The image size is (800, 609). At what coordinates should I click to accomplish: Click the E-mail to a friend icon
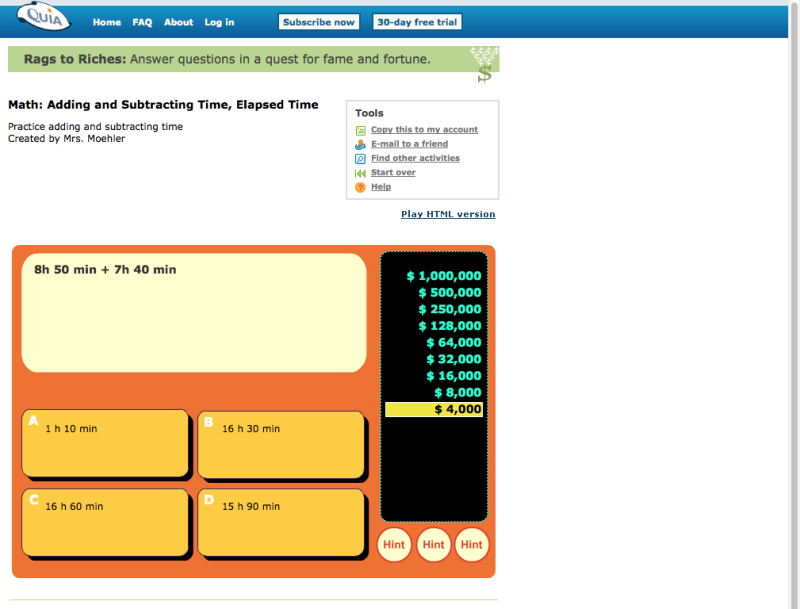click(x=360, y=143)
